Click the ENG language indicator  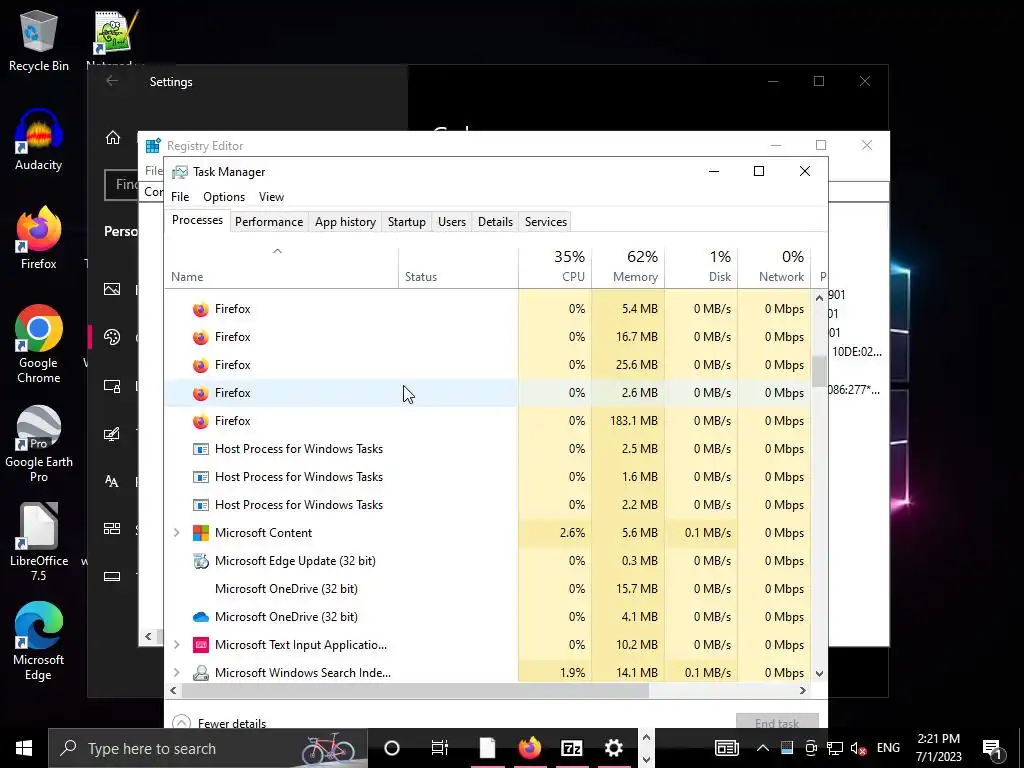888,748
